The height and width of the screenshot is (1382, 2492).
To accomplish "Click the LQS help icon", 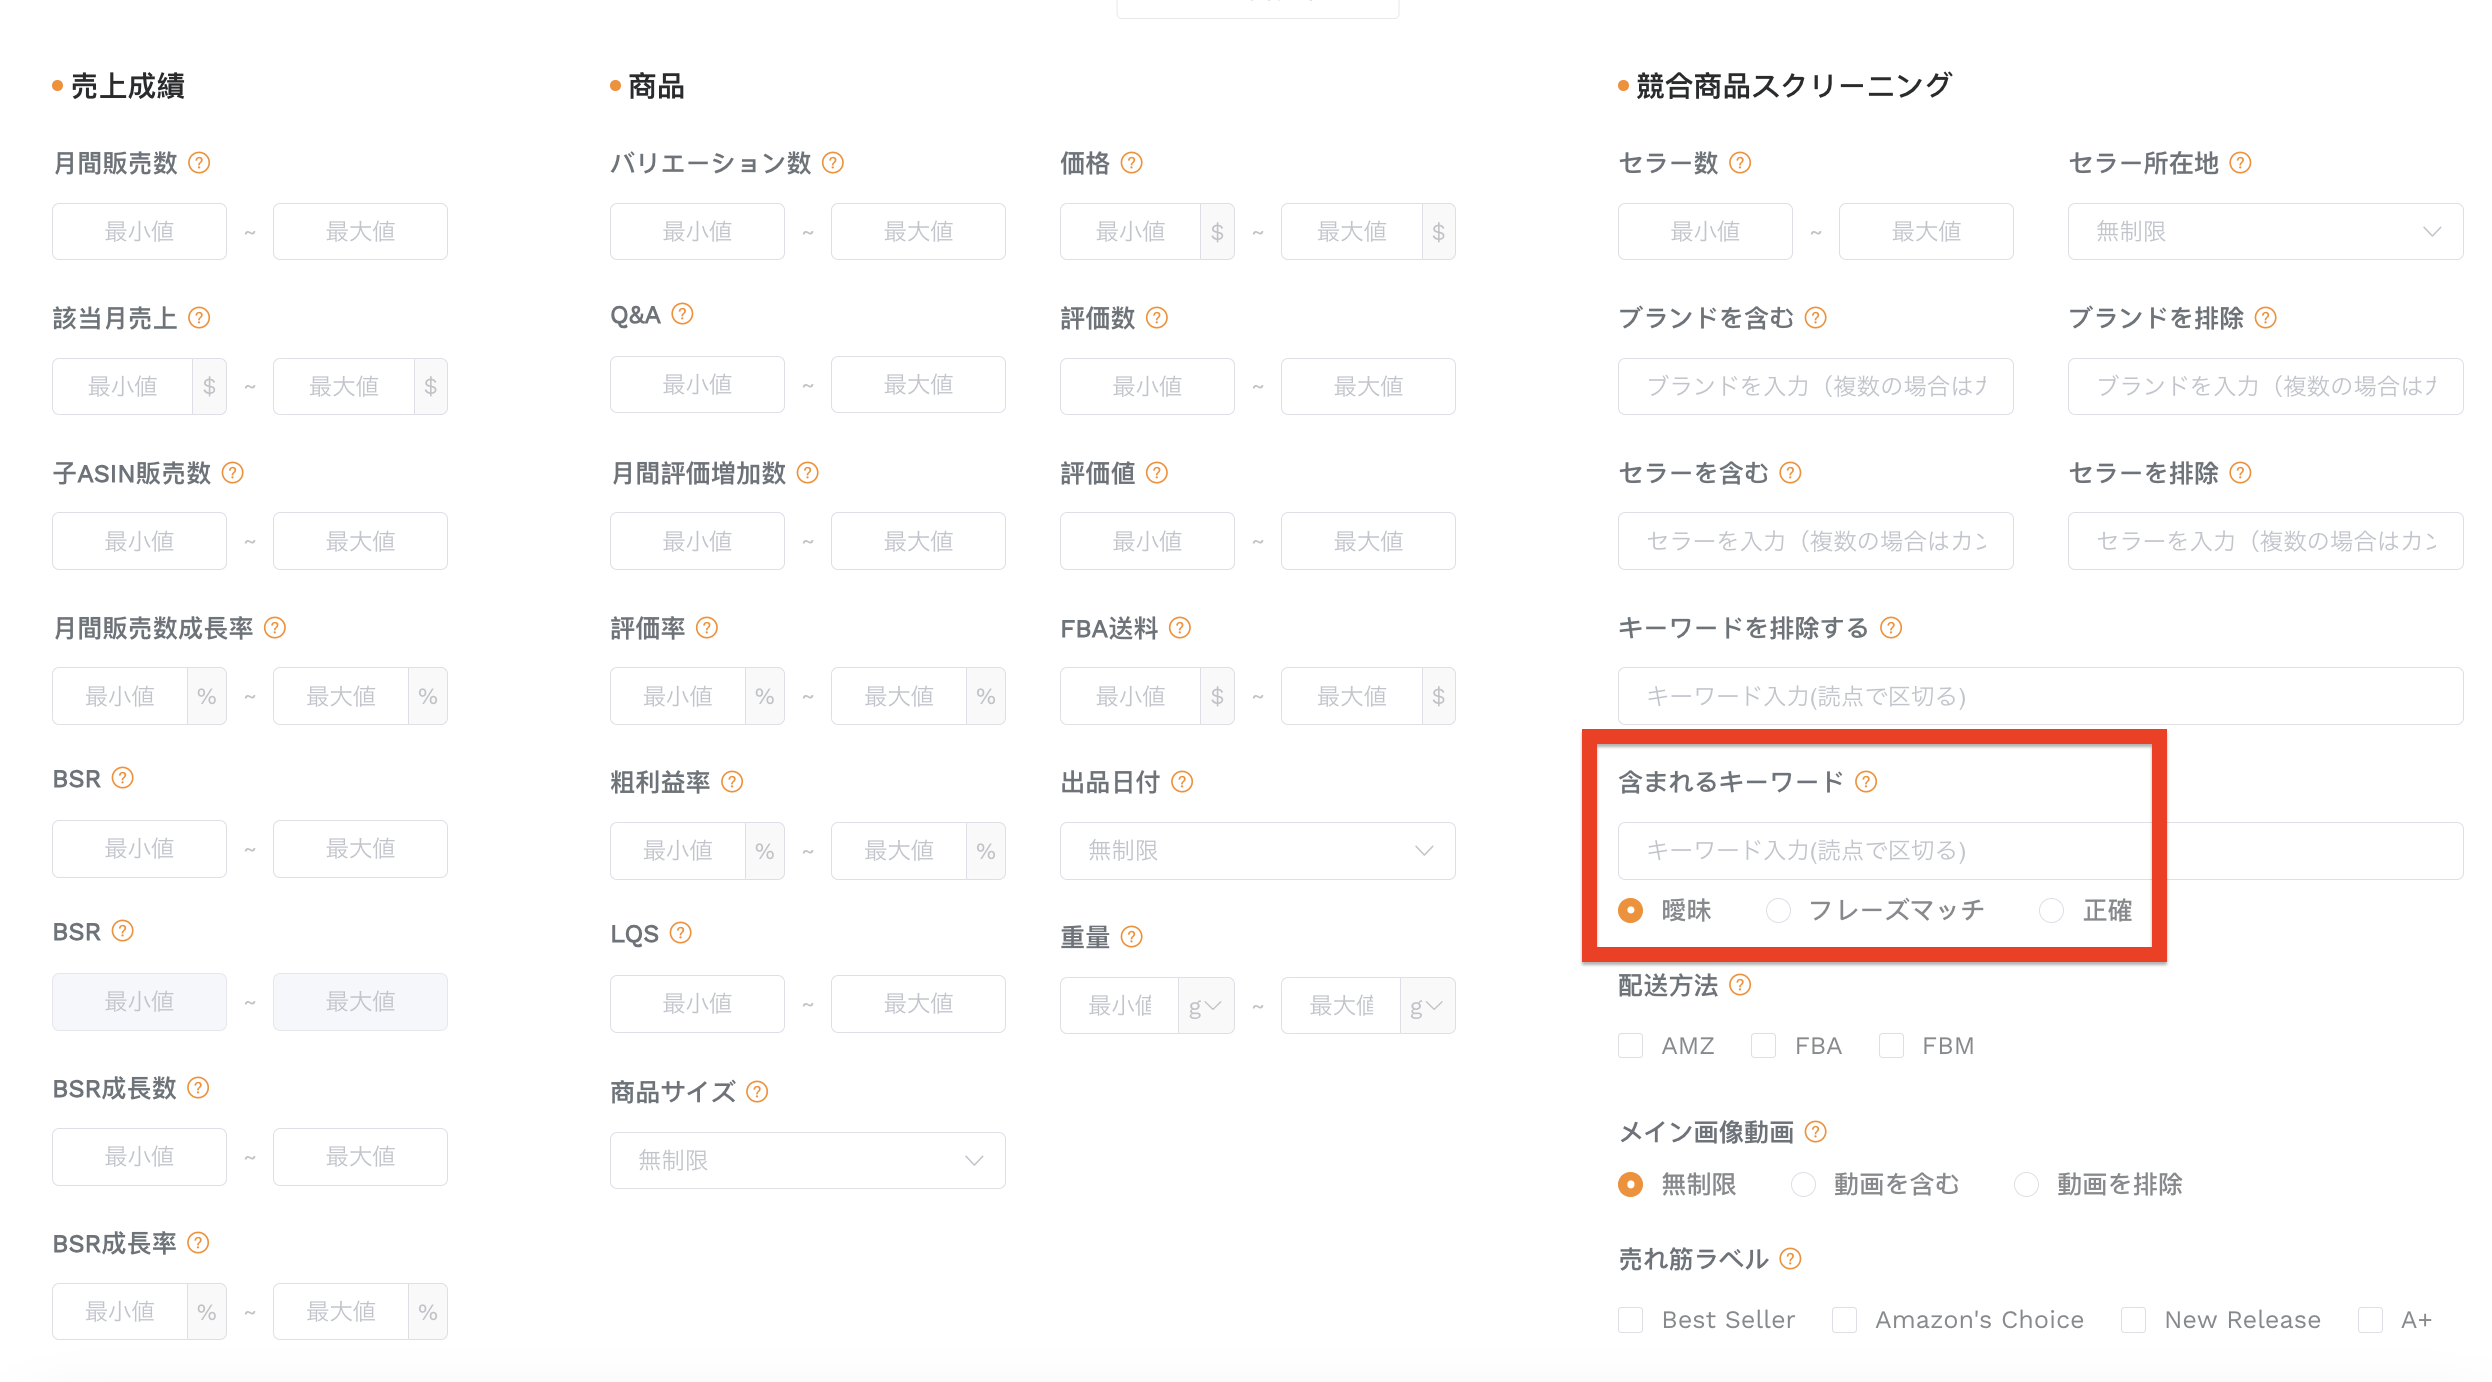I will [x=680, y=933].
